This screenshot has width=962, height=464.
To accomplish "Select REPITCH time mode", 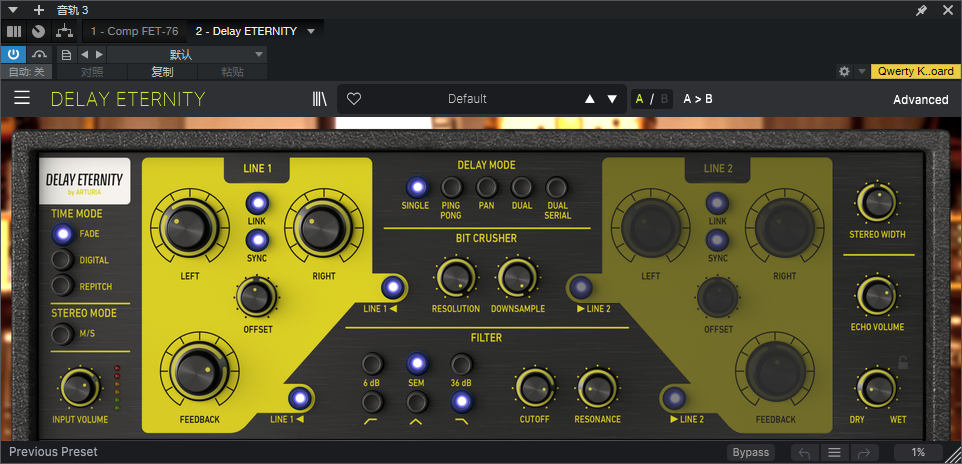I will (62, 286).
